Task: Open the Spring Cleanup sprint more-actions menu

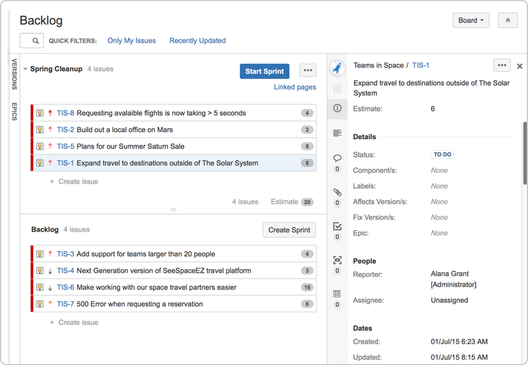Action: 308,71
